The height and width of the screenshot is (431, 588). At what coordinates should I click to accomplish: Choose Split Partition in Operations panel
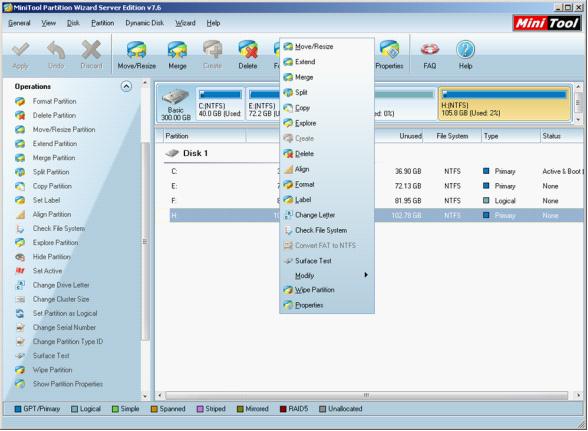click(51, 172)
